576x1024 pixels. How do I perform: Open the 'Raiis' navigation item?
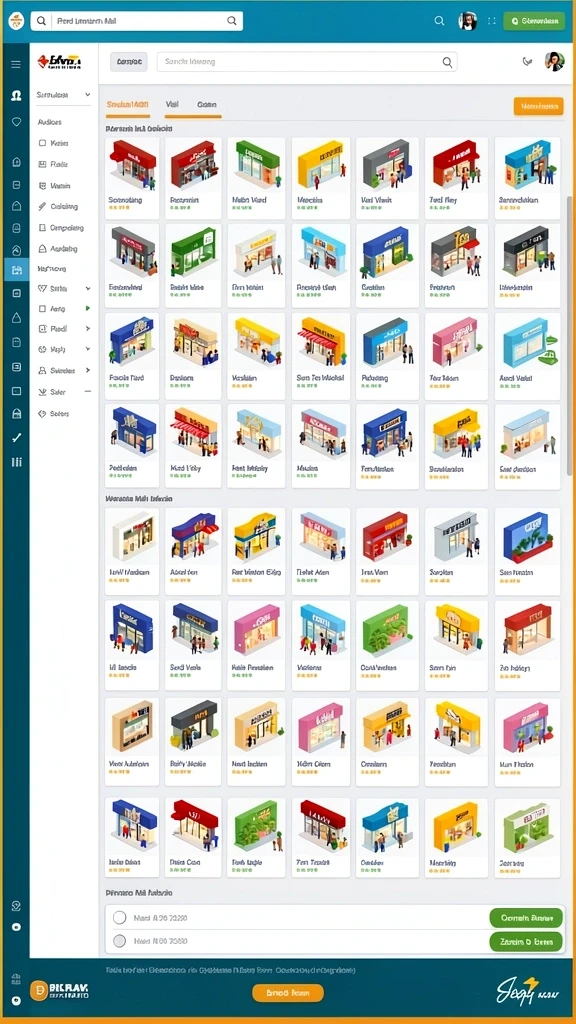(x=54, y=165)
